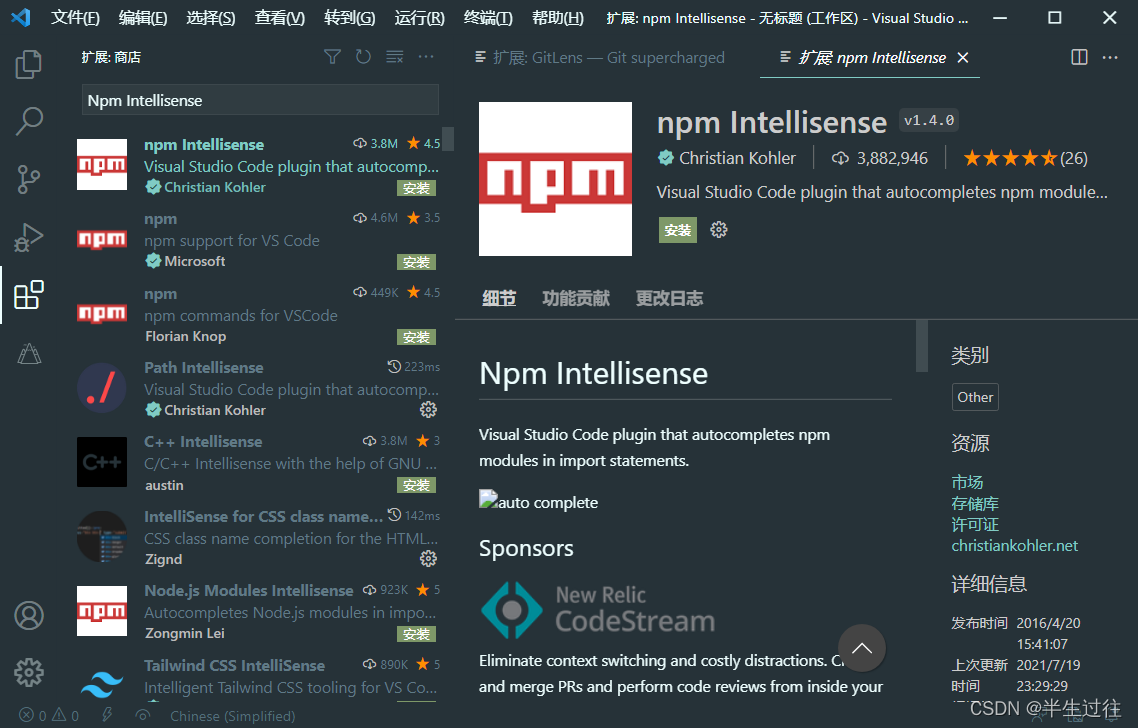The width and height of the screenshot is (1138, 728).
Task: Select the 功能贡献 tab
Action: click(x=576, y=298)
